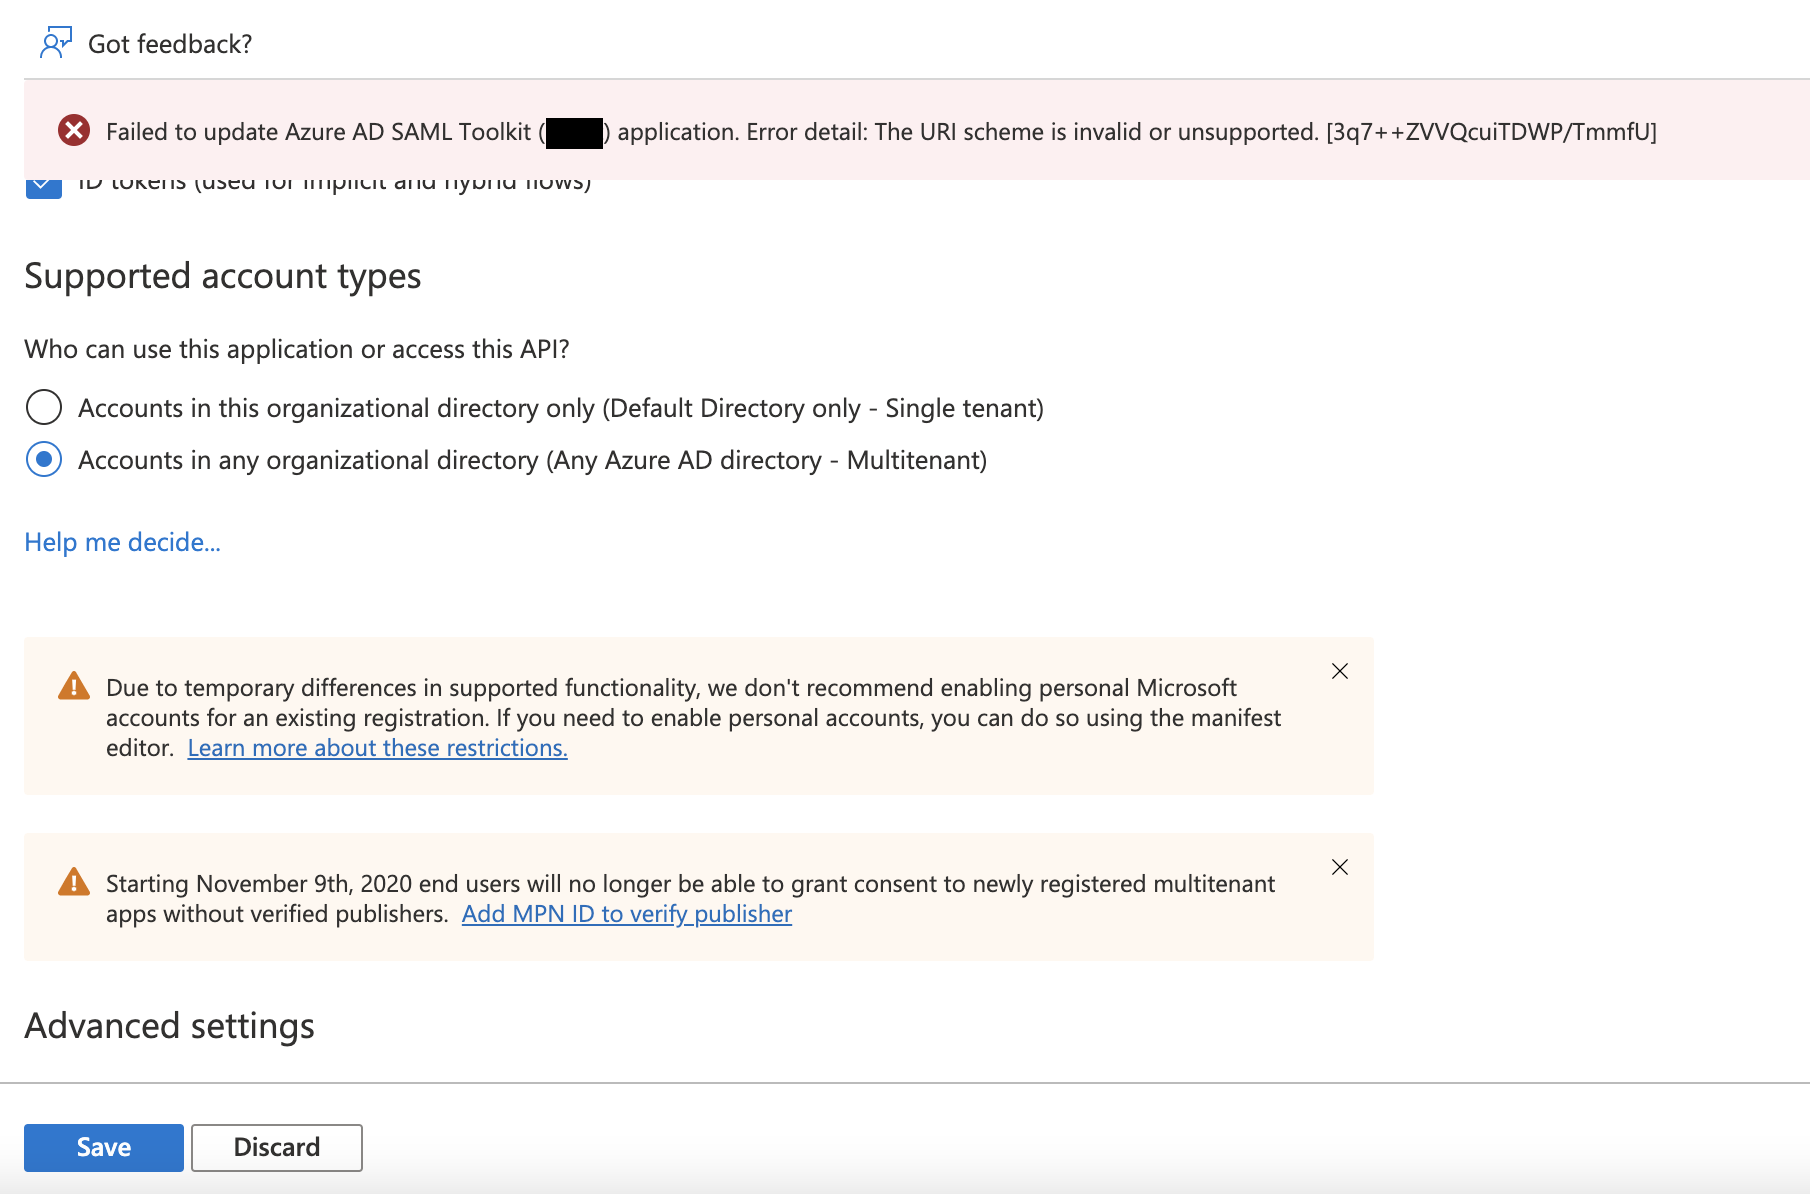Dismiss the personal Microsoft accounts warning
This screenshot has height=1194, width=1810.
click(1340, 671)
